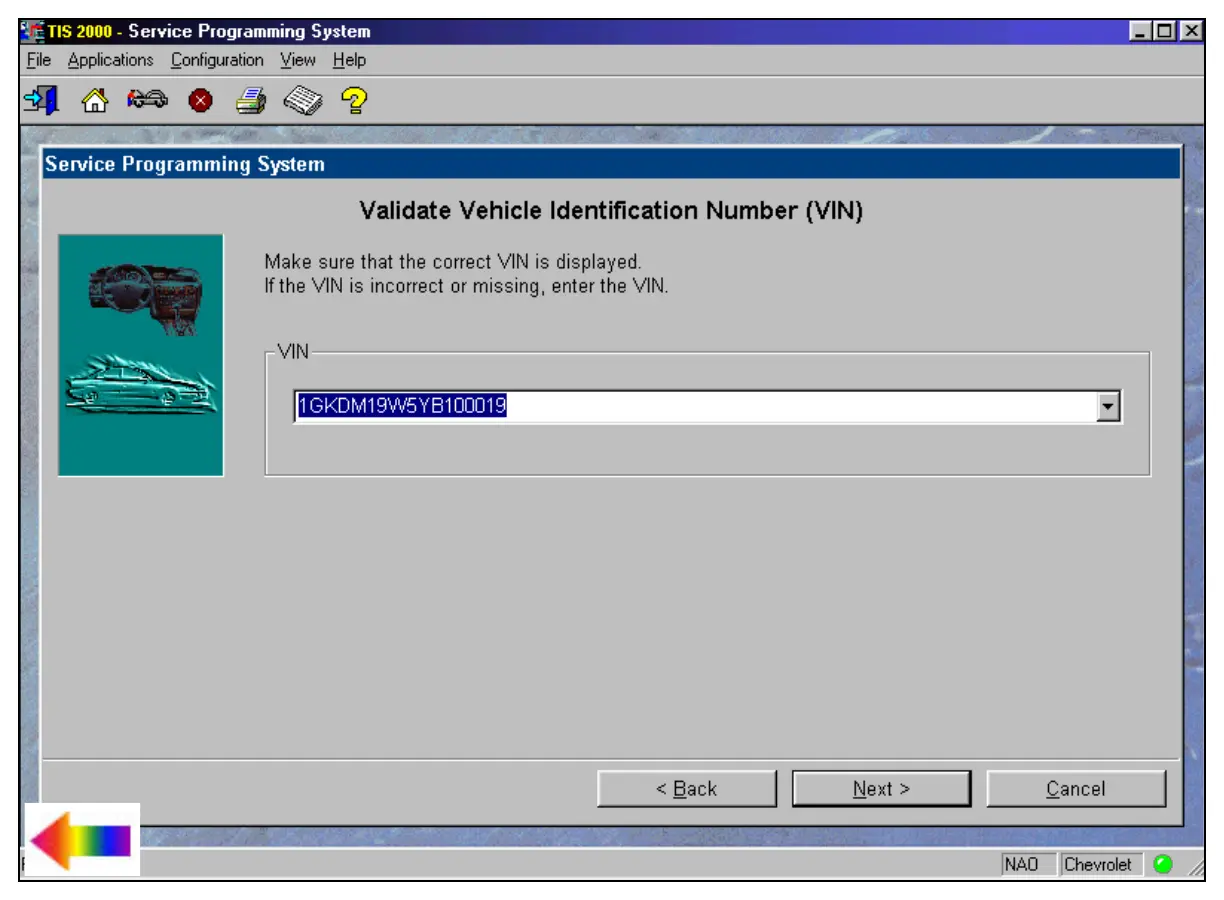Open the Configuration menu
The height and width of the screenshot is (900, 1224).
tap(217, 60)
